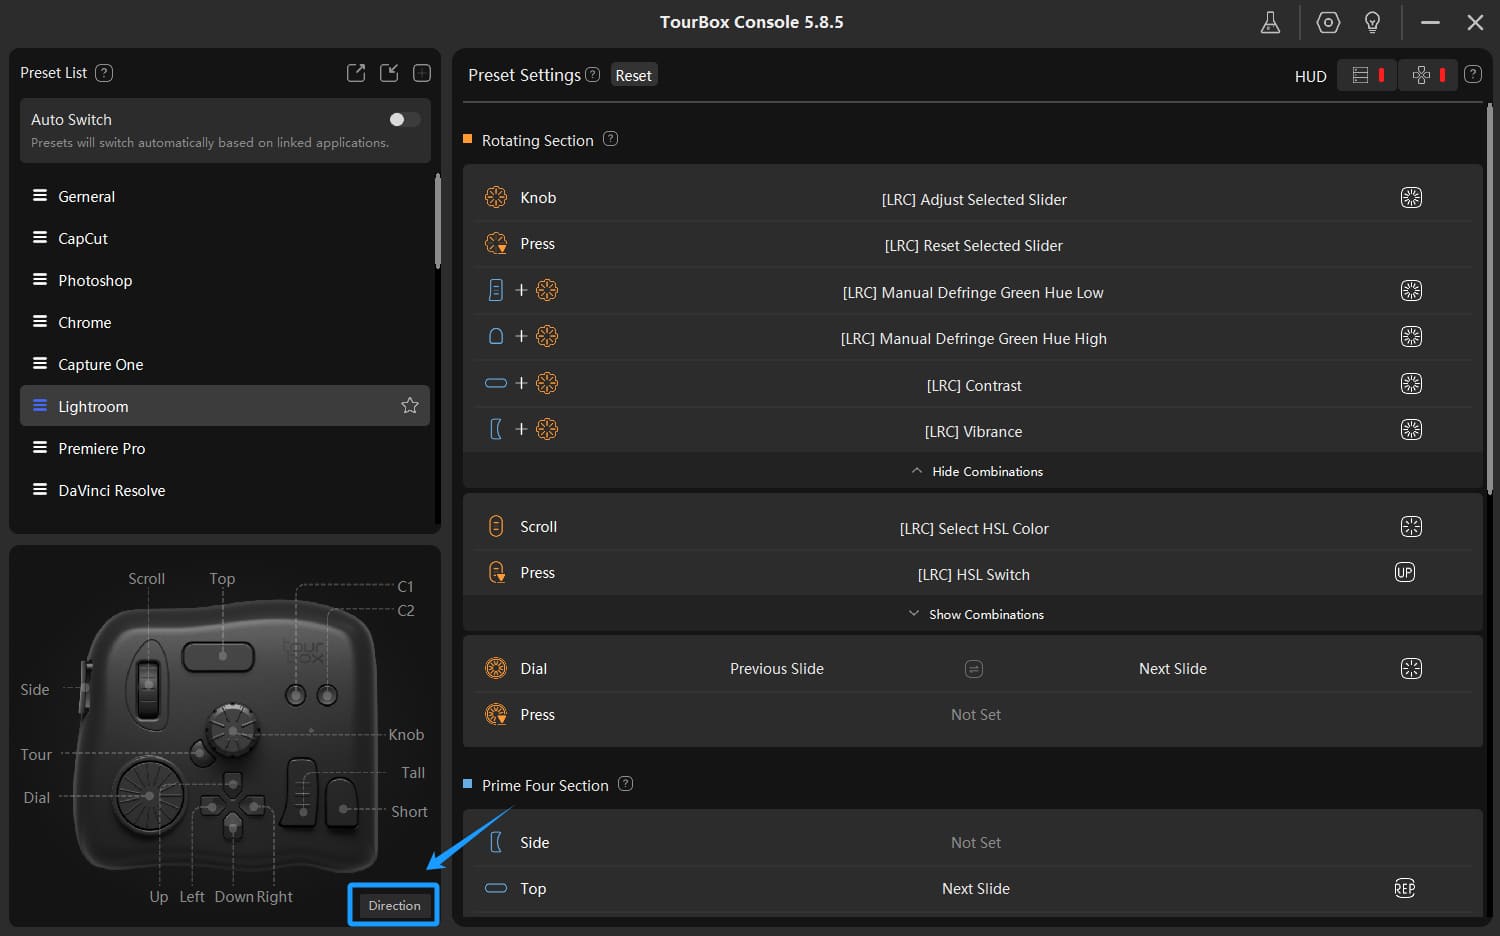Click the REP icon on Top row
The height and width of the screenshot is (936, 1500).
point(1405,889)
